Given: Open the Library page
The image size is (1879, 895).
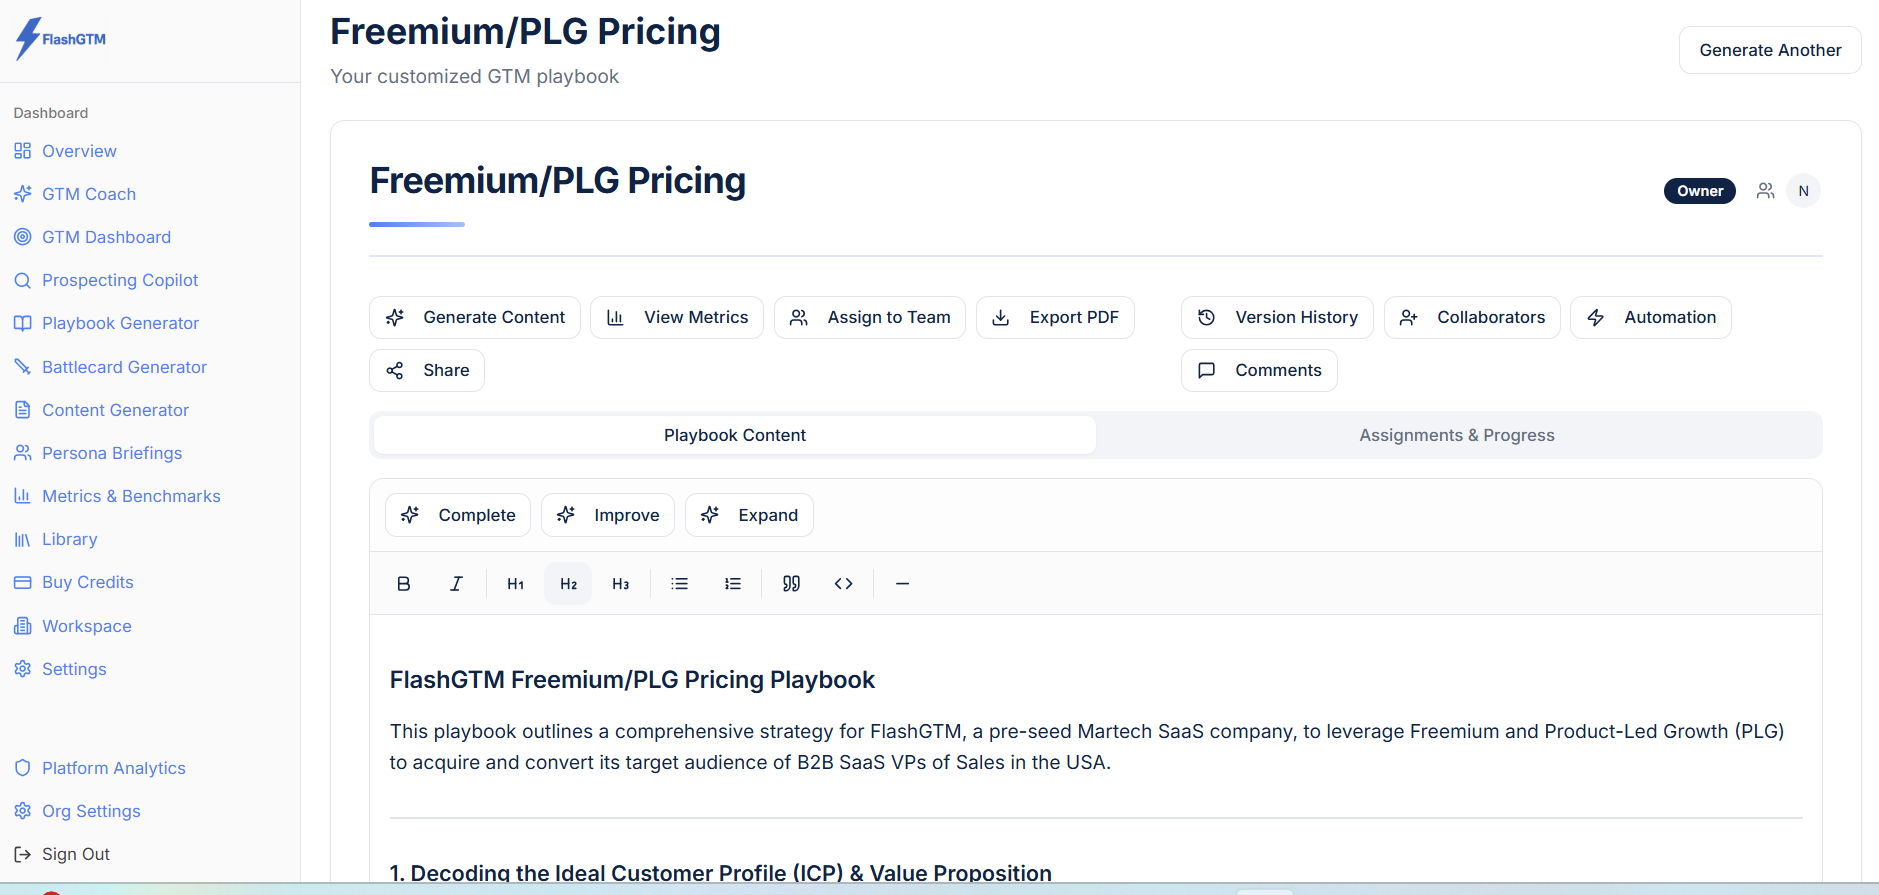Looking at the screenshot, I should [x=56, y=539].
